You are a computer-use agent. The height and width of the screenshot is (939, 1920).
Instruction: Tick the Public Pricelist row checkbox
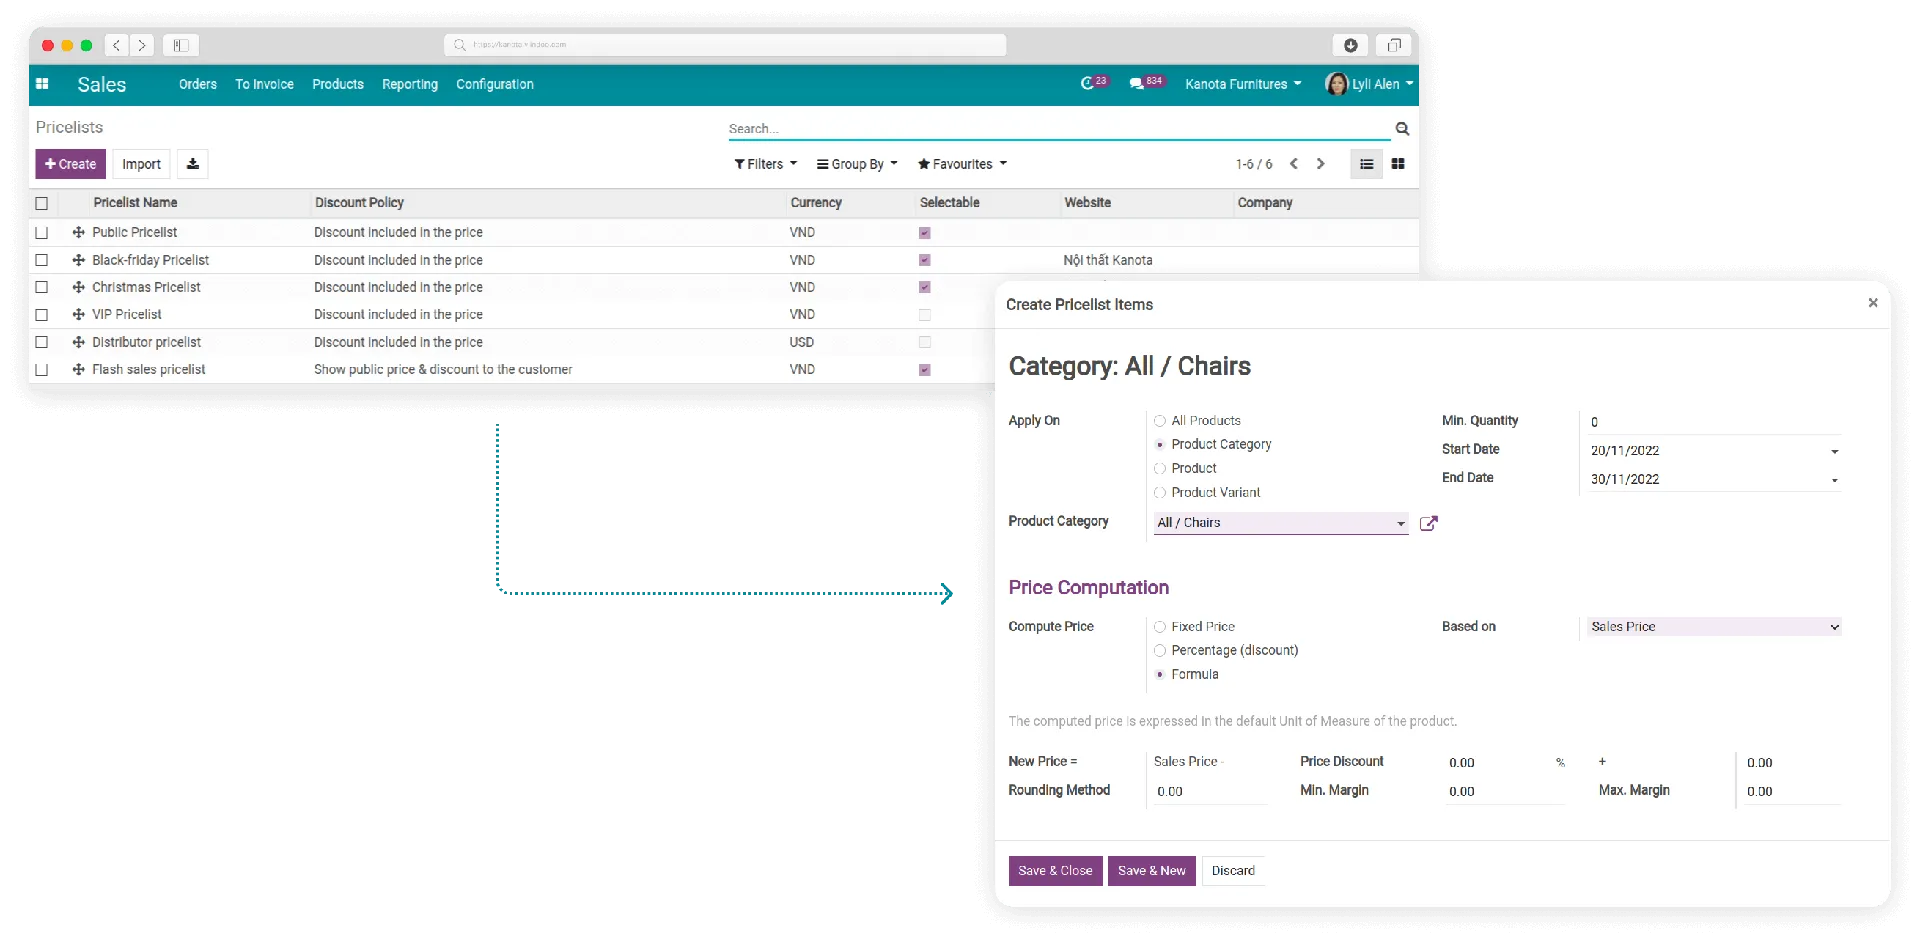[x=42, y=233]
